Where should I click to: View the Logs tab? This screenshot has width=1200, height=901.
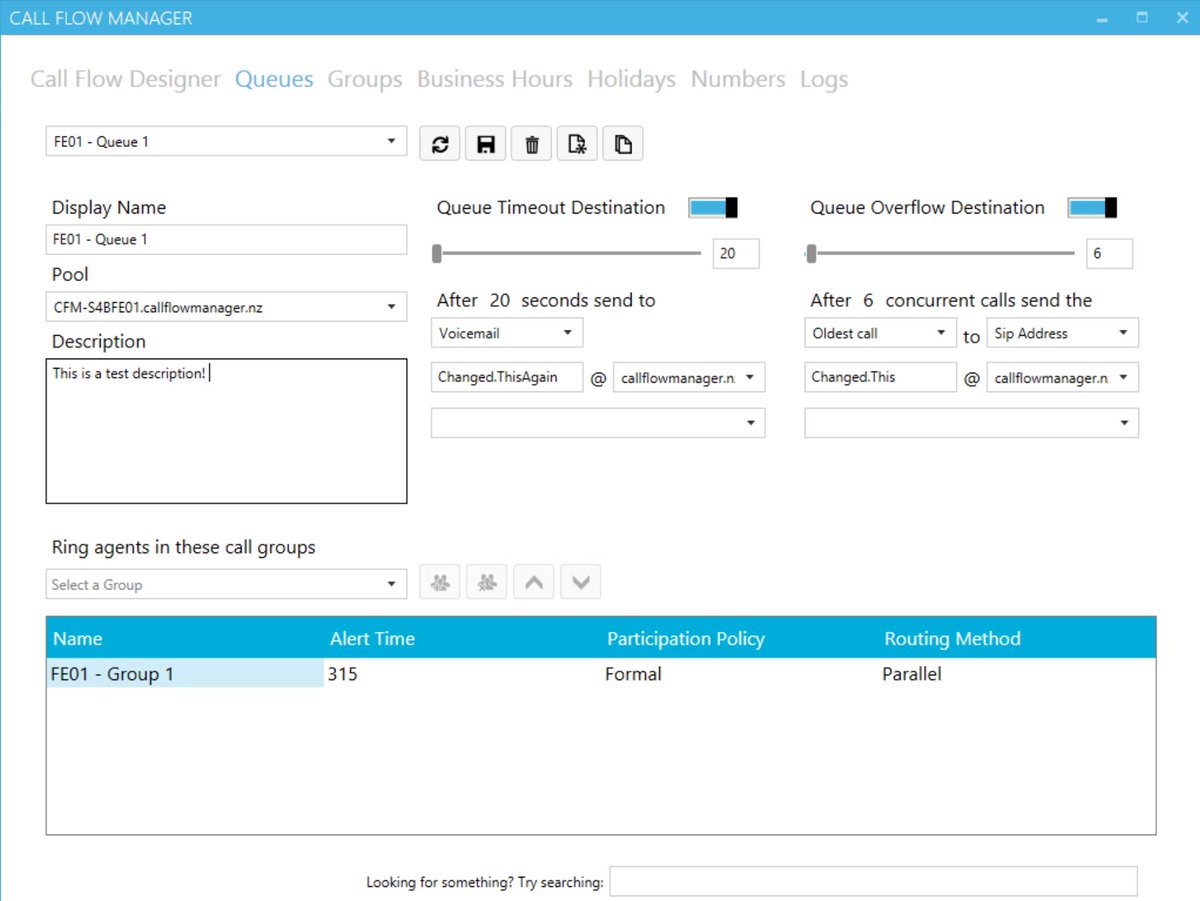824,80
